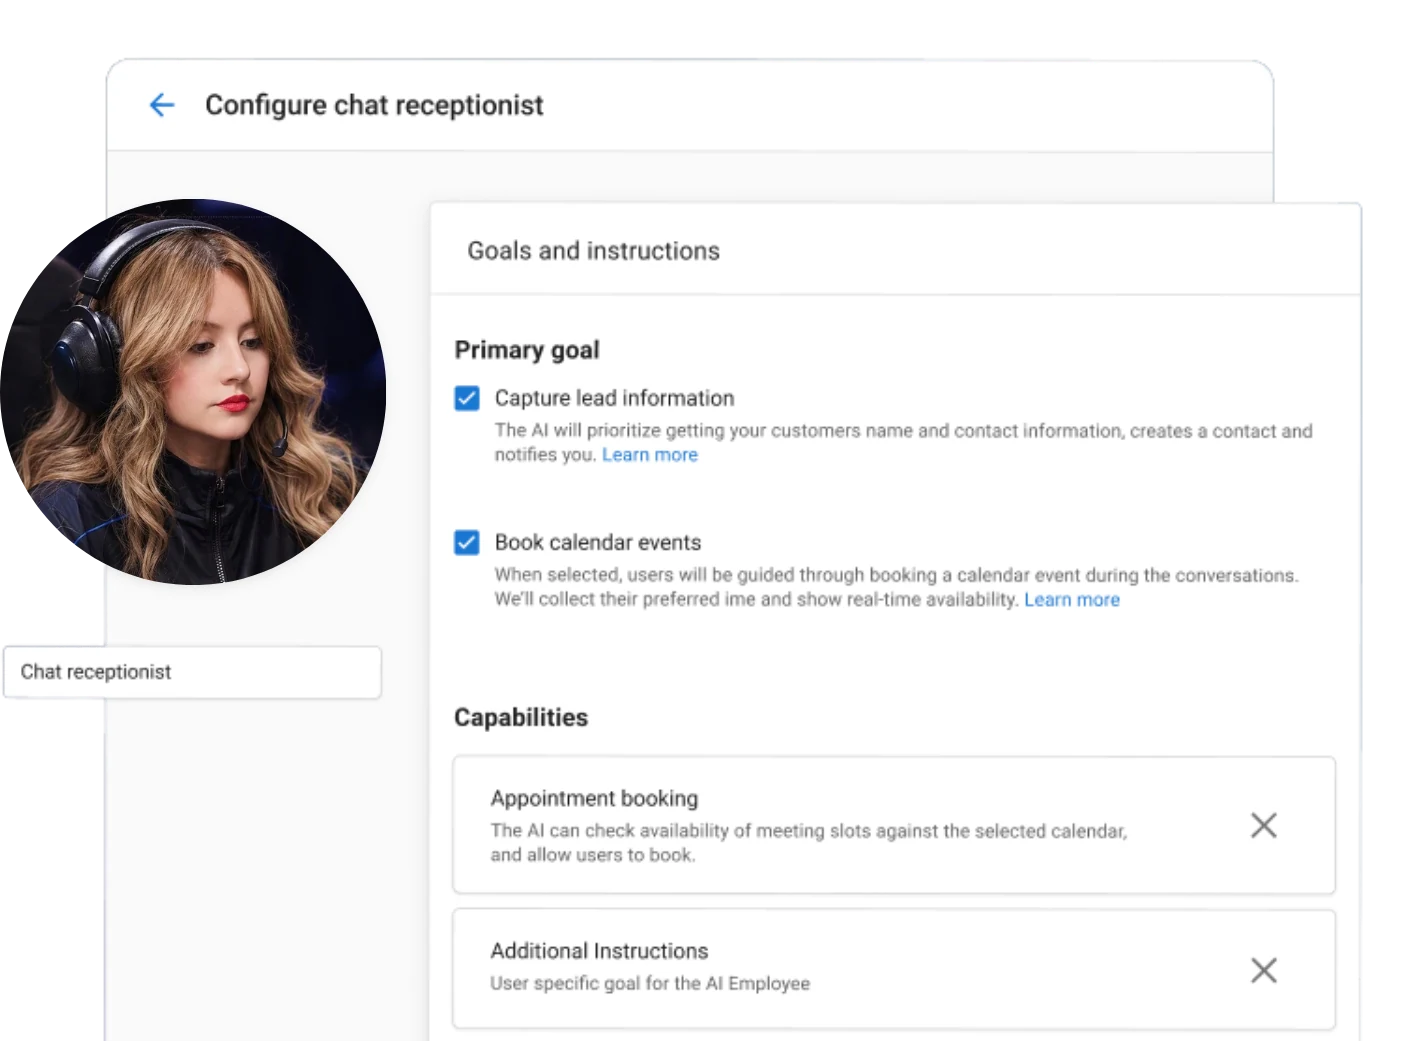Click the Chat receptionist name field
Screen dimensions: 1413x1041
tap(192, 672)
